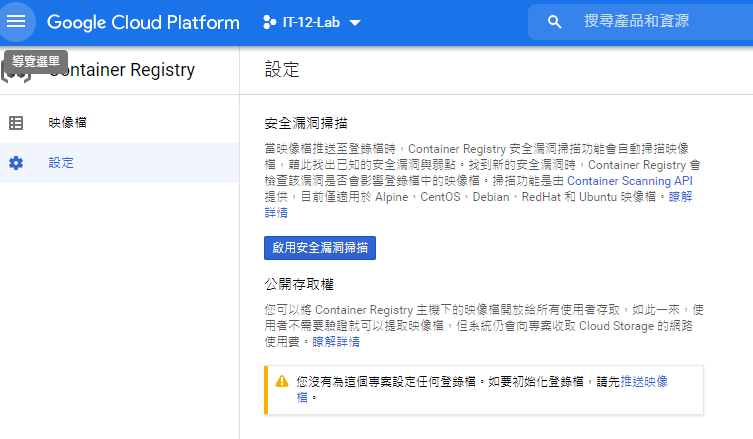Click the 安全漏洞掃描 section heading

306,123
